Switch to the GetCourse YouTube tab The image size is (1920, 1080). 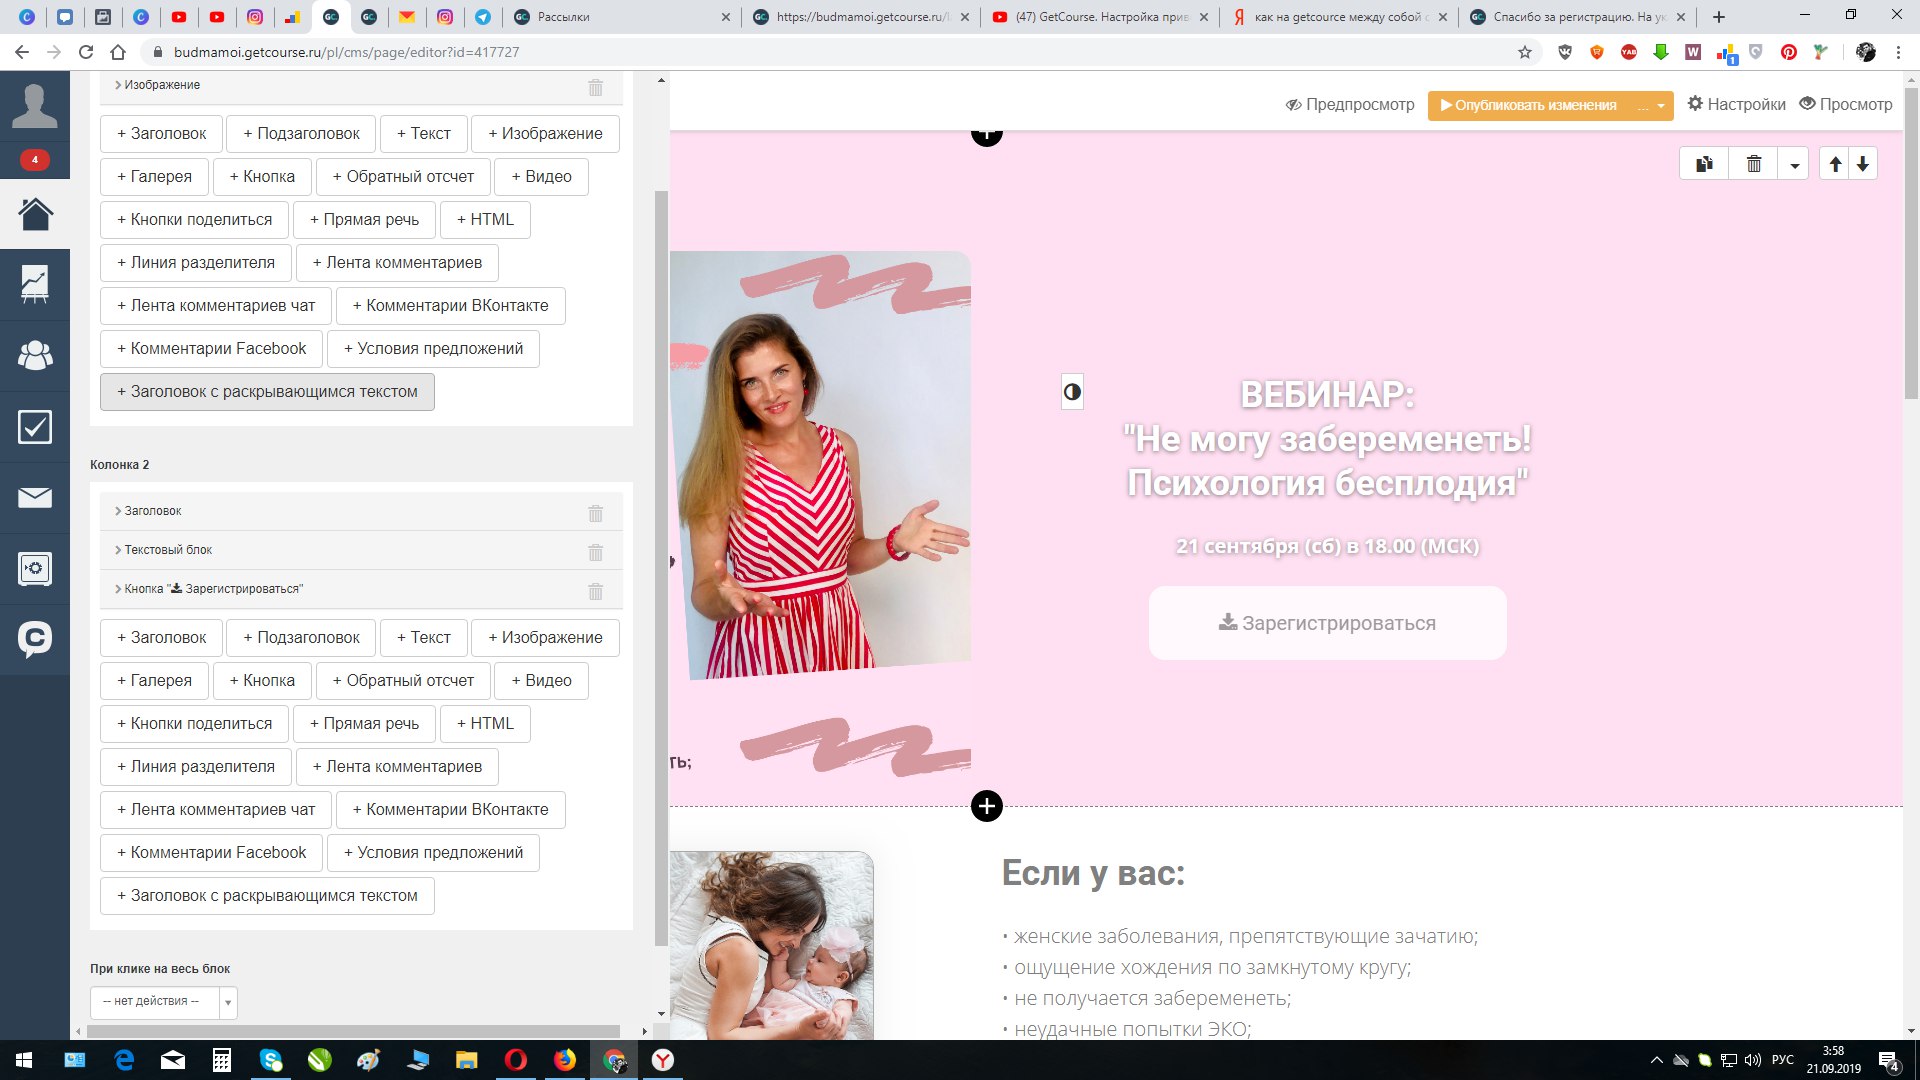point(1100,17)
